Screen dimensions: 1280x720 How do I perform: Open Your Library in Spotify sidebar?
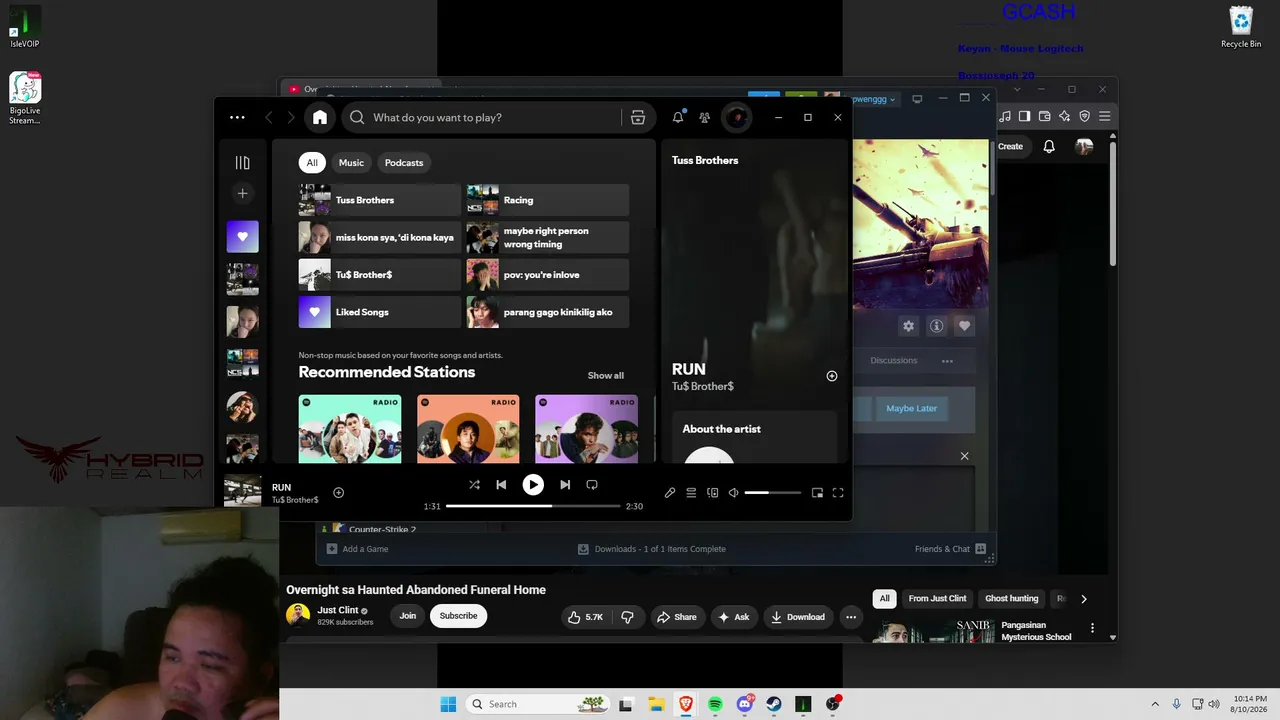point(242,163)
